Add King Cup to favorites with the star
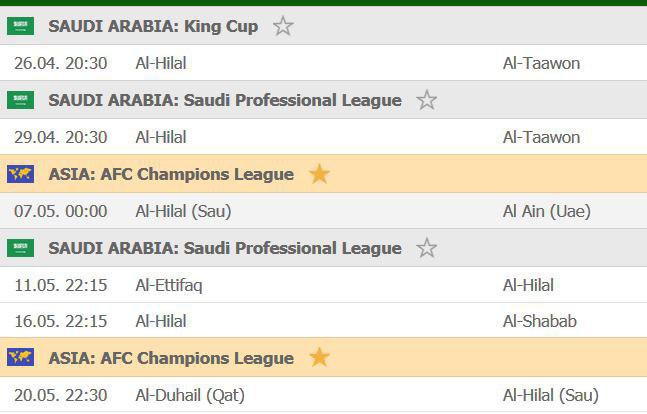 click(283, 26)
